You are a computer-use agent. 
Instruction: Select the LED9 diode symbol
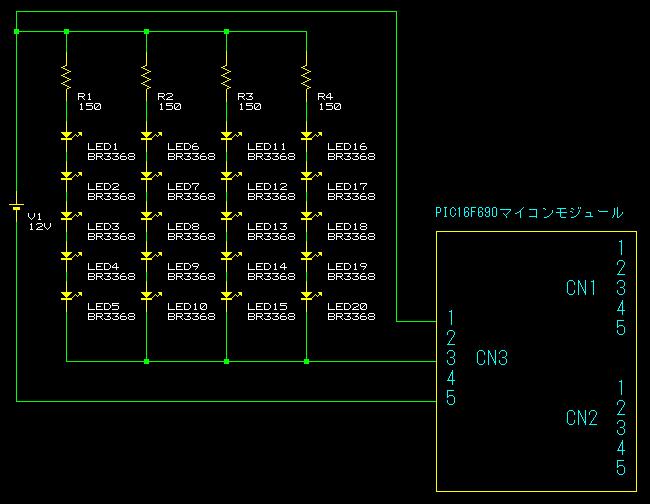(150, 256)
